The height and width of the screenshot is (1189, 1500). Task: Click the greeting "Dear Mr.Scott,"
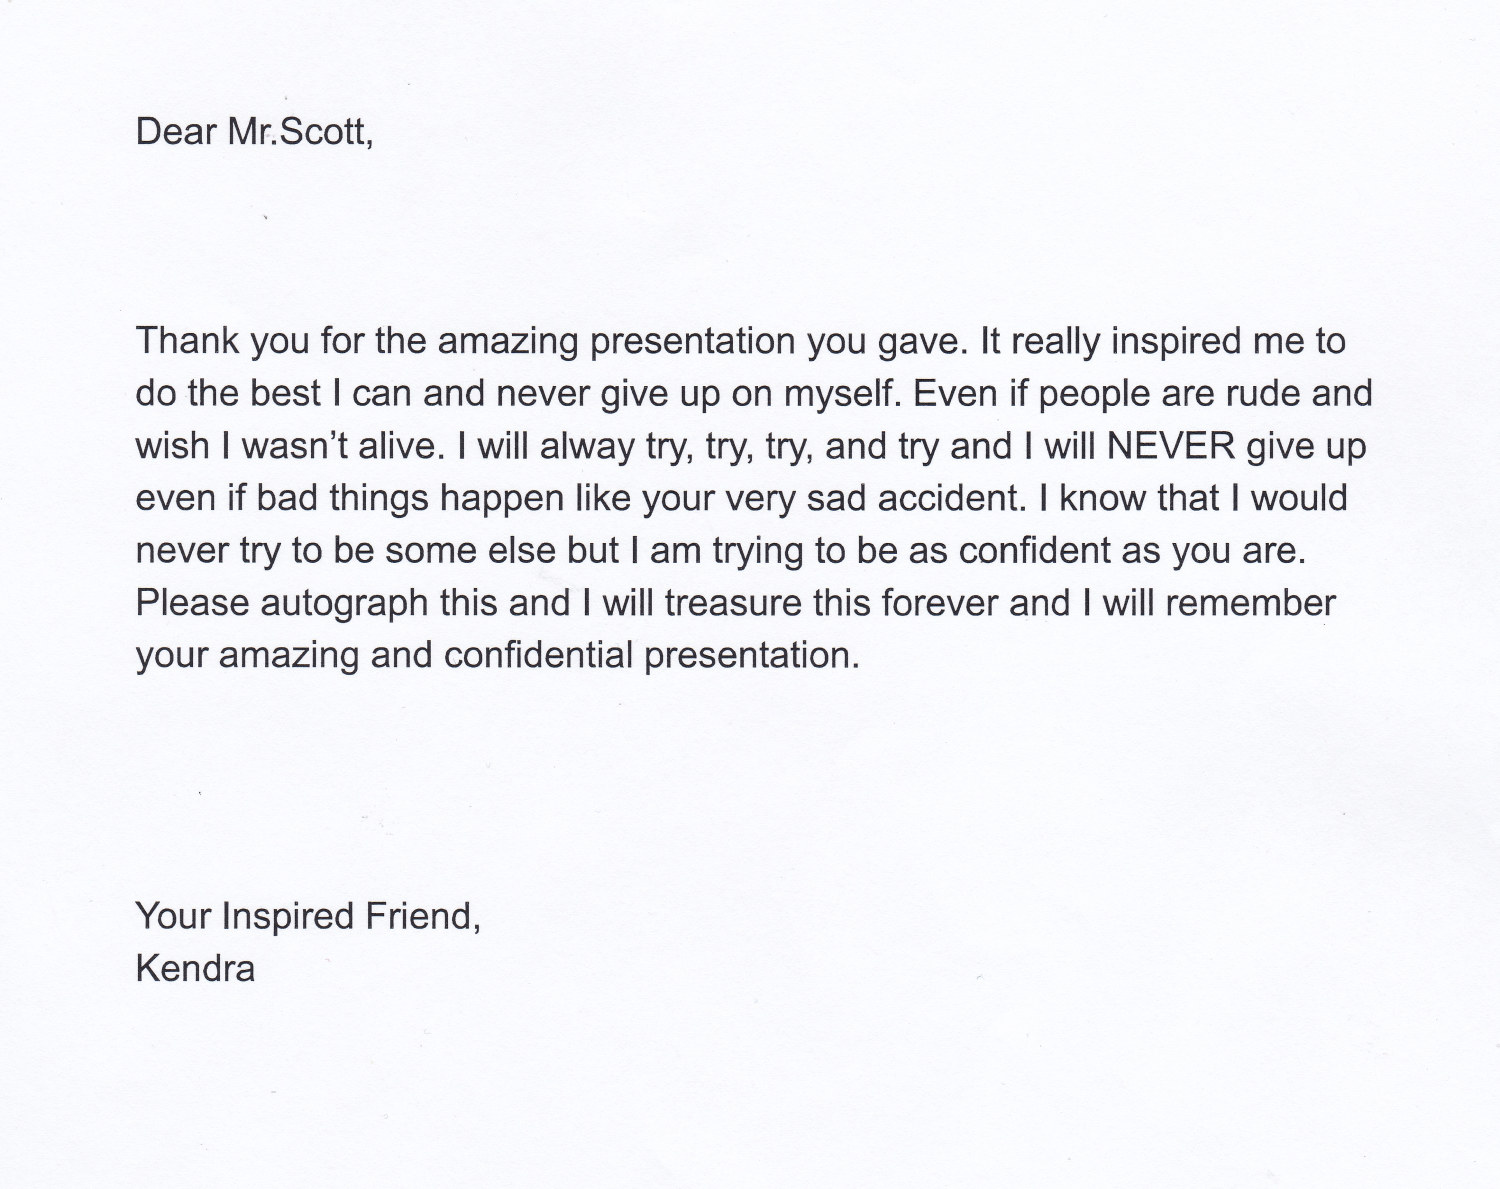click(x=255, y=132)
